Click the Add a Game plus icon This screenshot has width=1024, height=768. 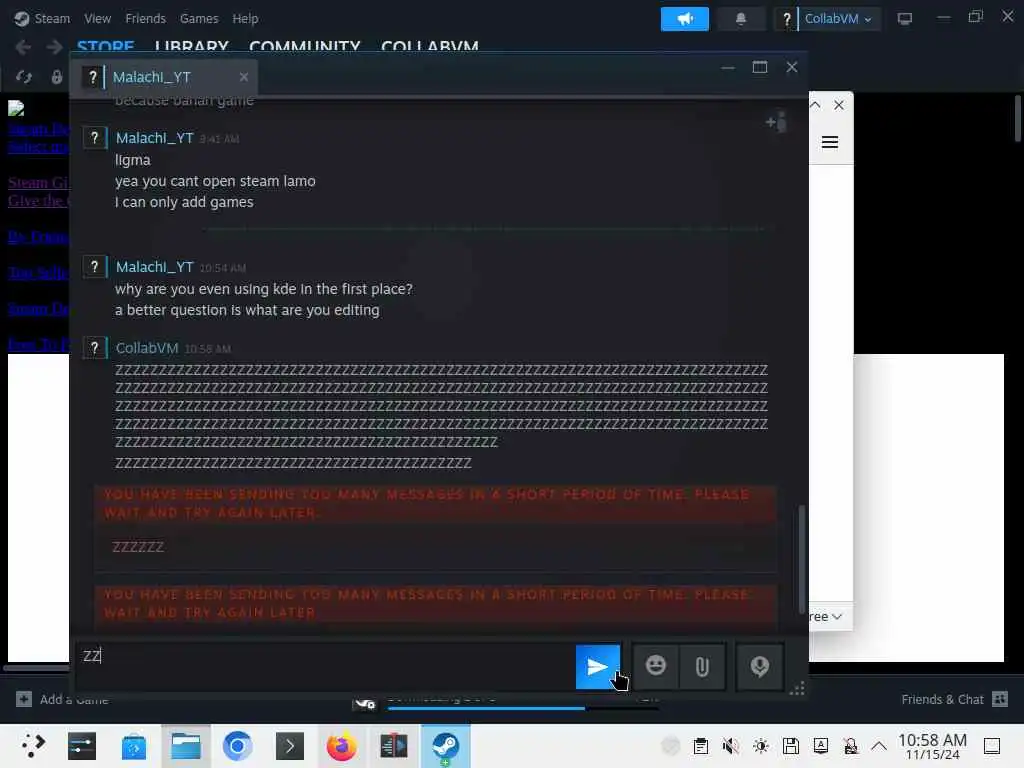(24, 699)
